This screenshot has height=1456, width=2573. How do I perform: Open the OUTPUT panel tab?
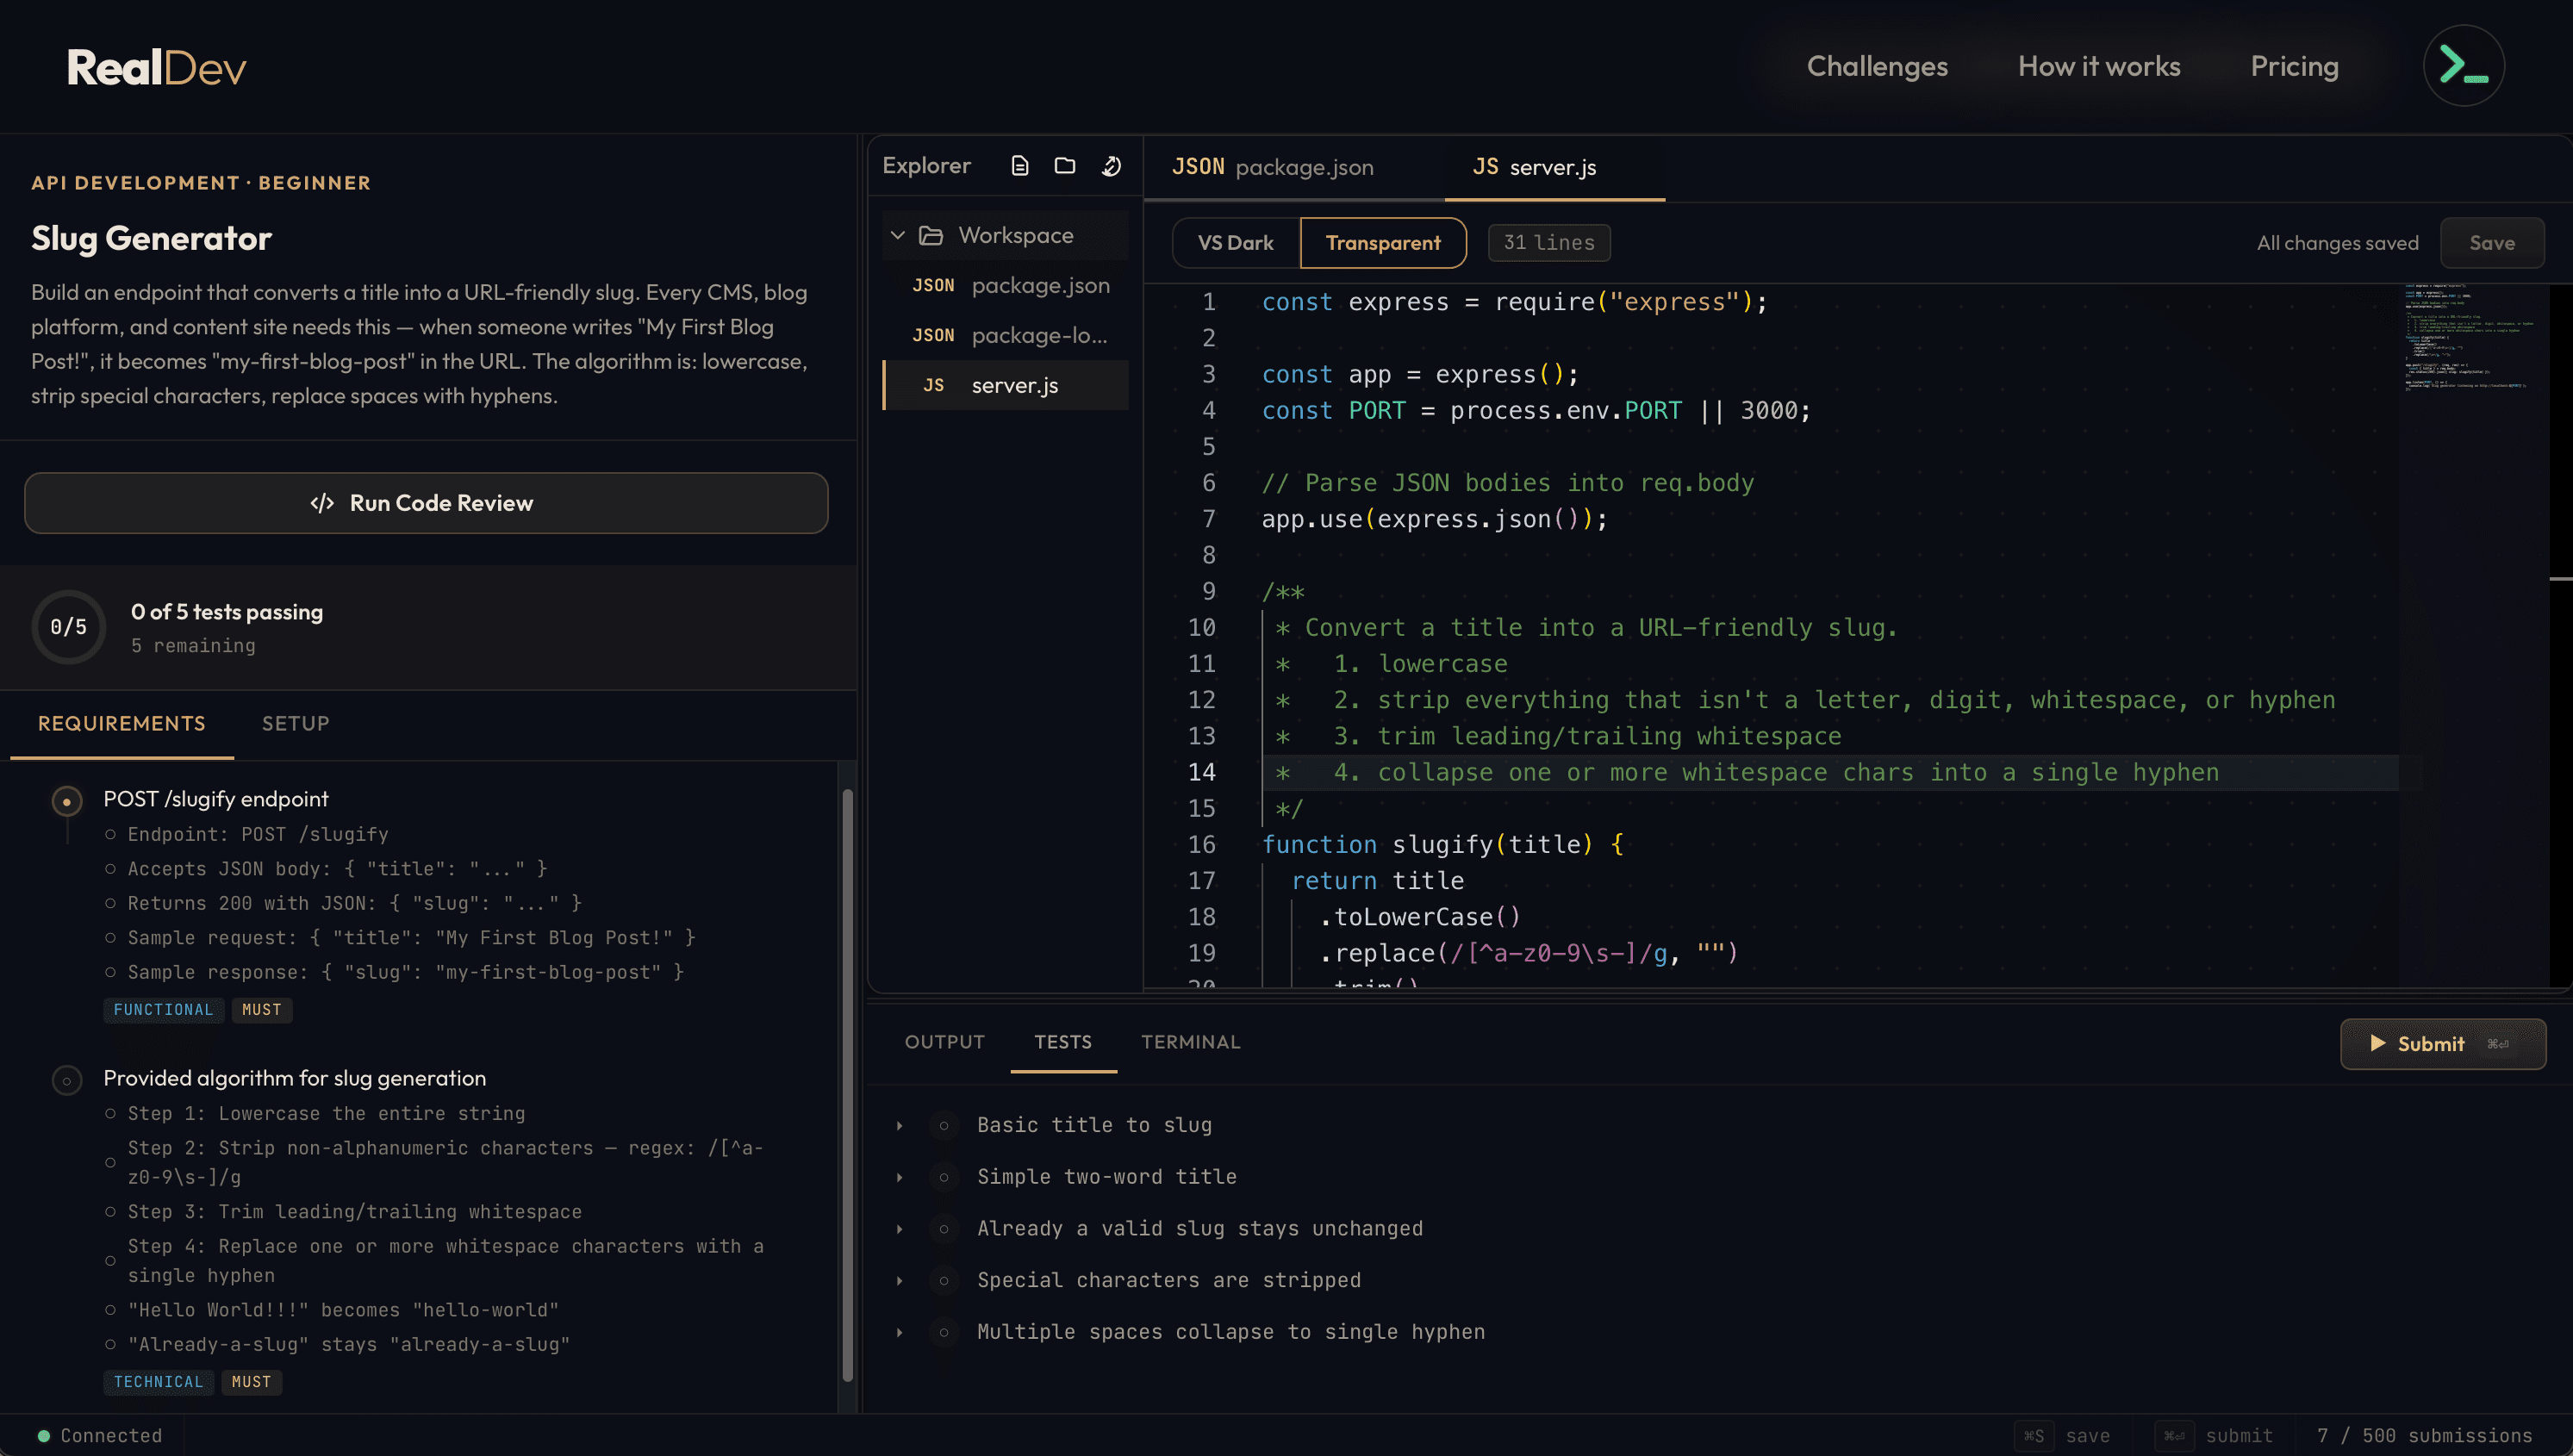pos(945,1042)
